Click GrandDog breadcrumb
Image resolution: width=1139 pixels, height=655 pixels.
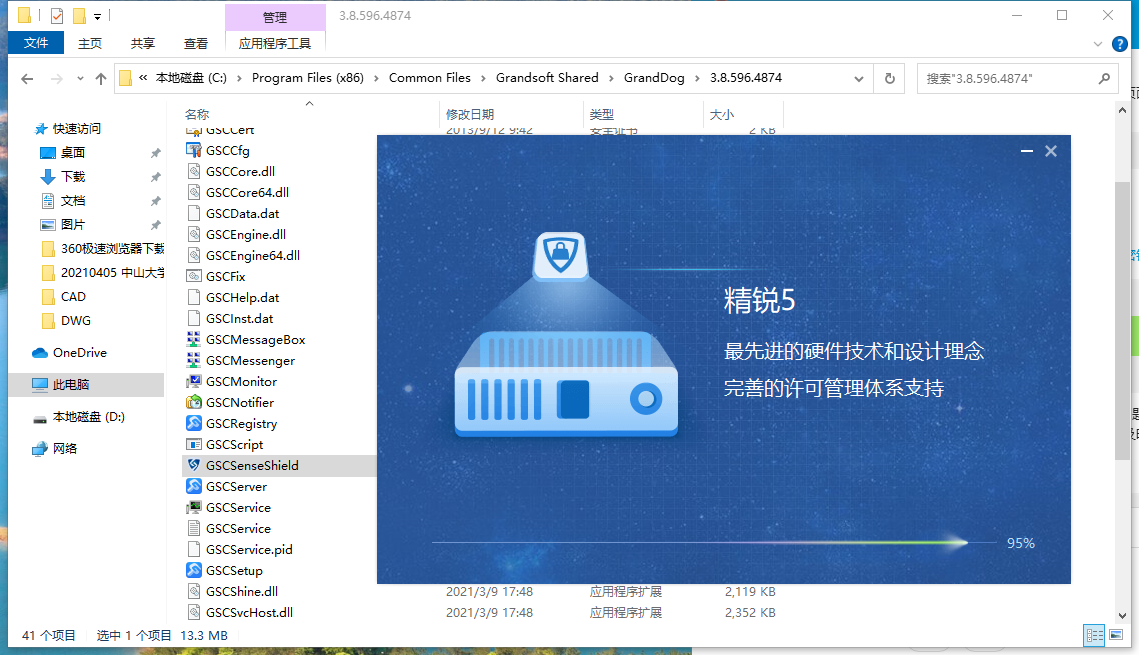click(654, 78)
